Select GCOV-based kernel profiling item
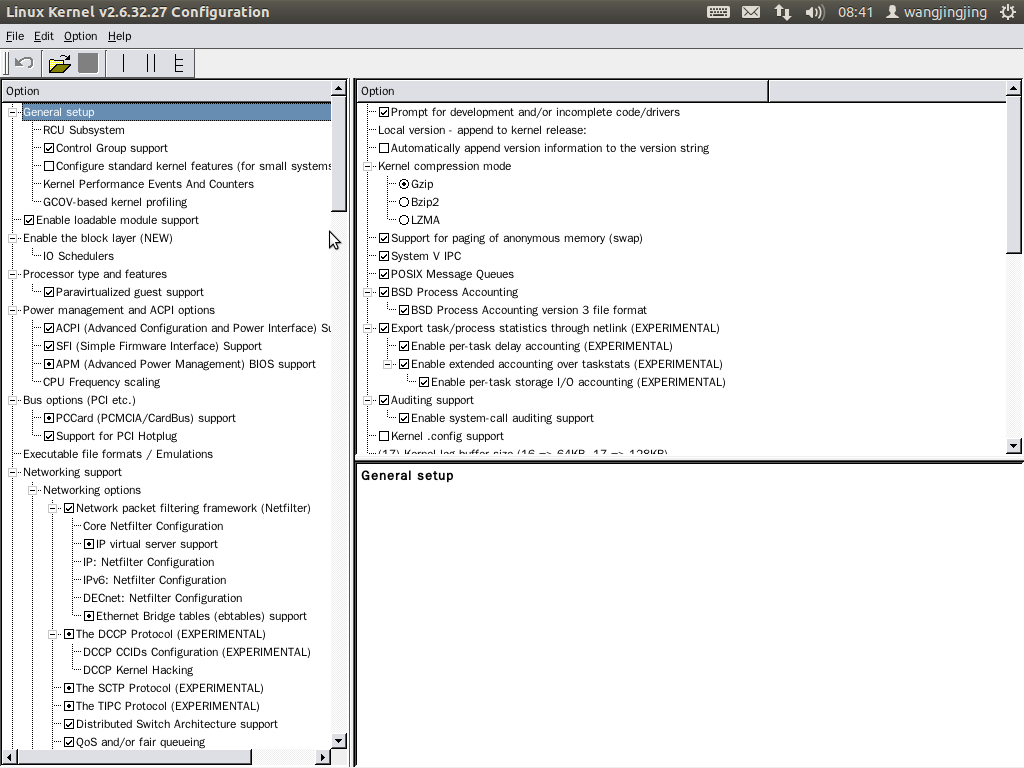The width and height of the screenshot is (1024, 768). [115, 202]
